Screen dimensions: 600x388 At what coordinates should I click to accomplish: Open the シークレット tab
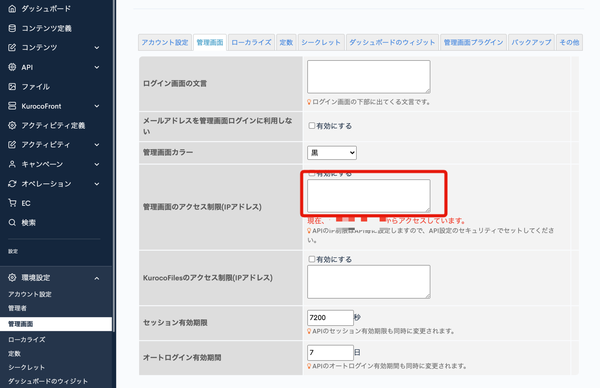click(x=321, y=42)
